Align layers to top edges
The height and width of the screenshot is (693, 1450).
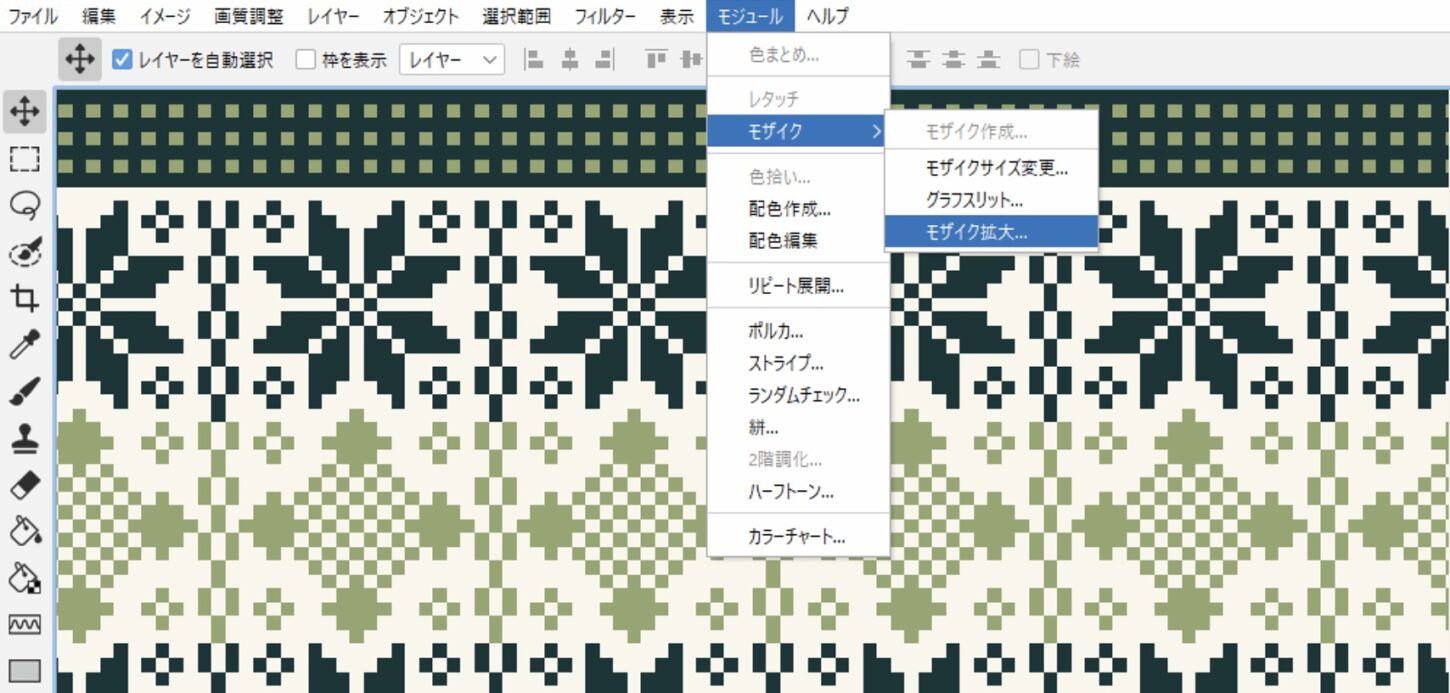tap(656, 60)
